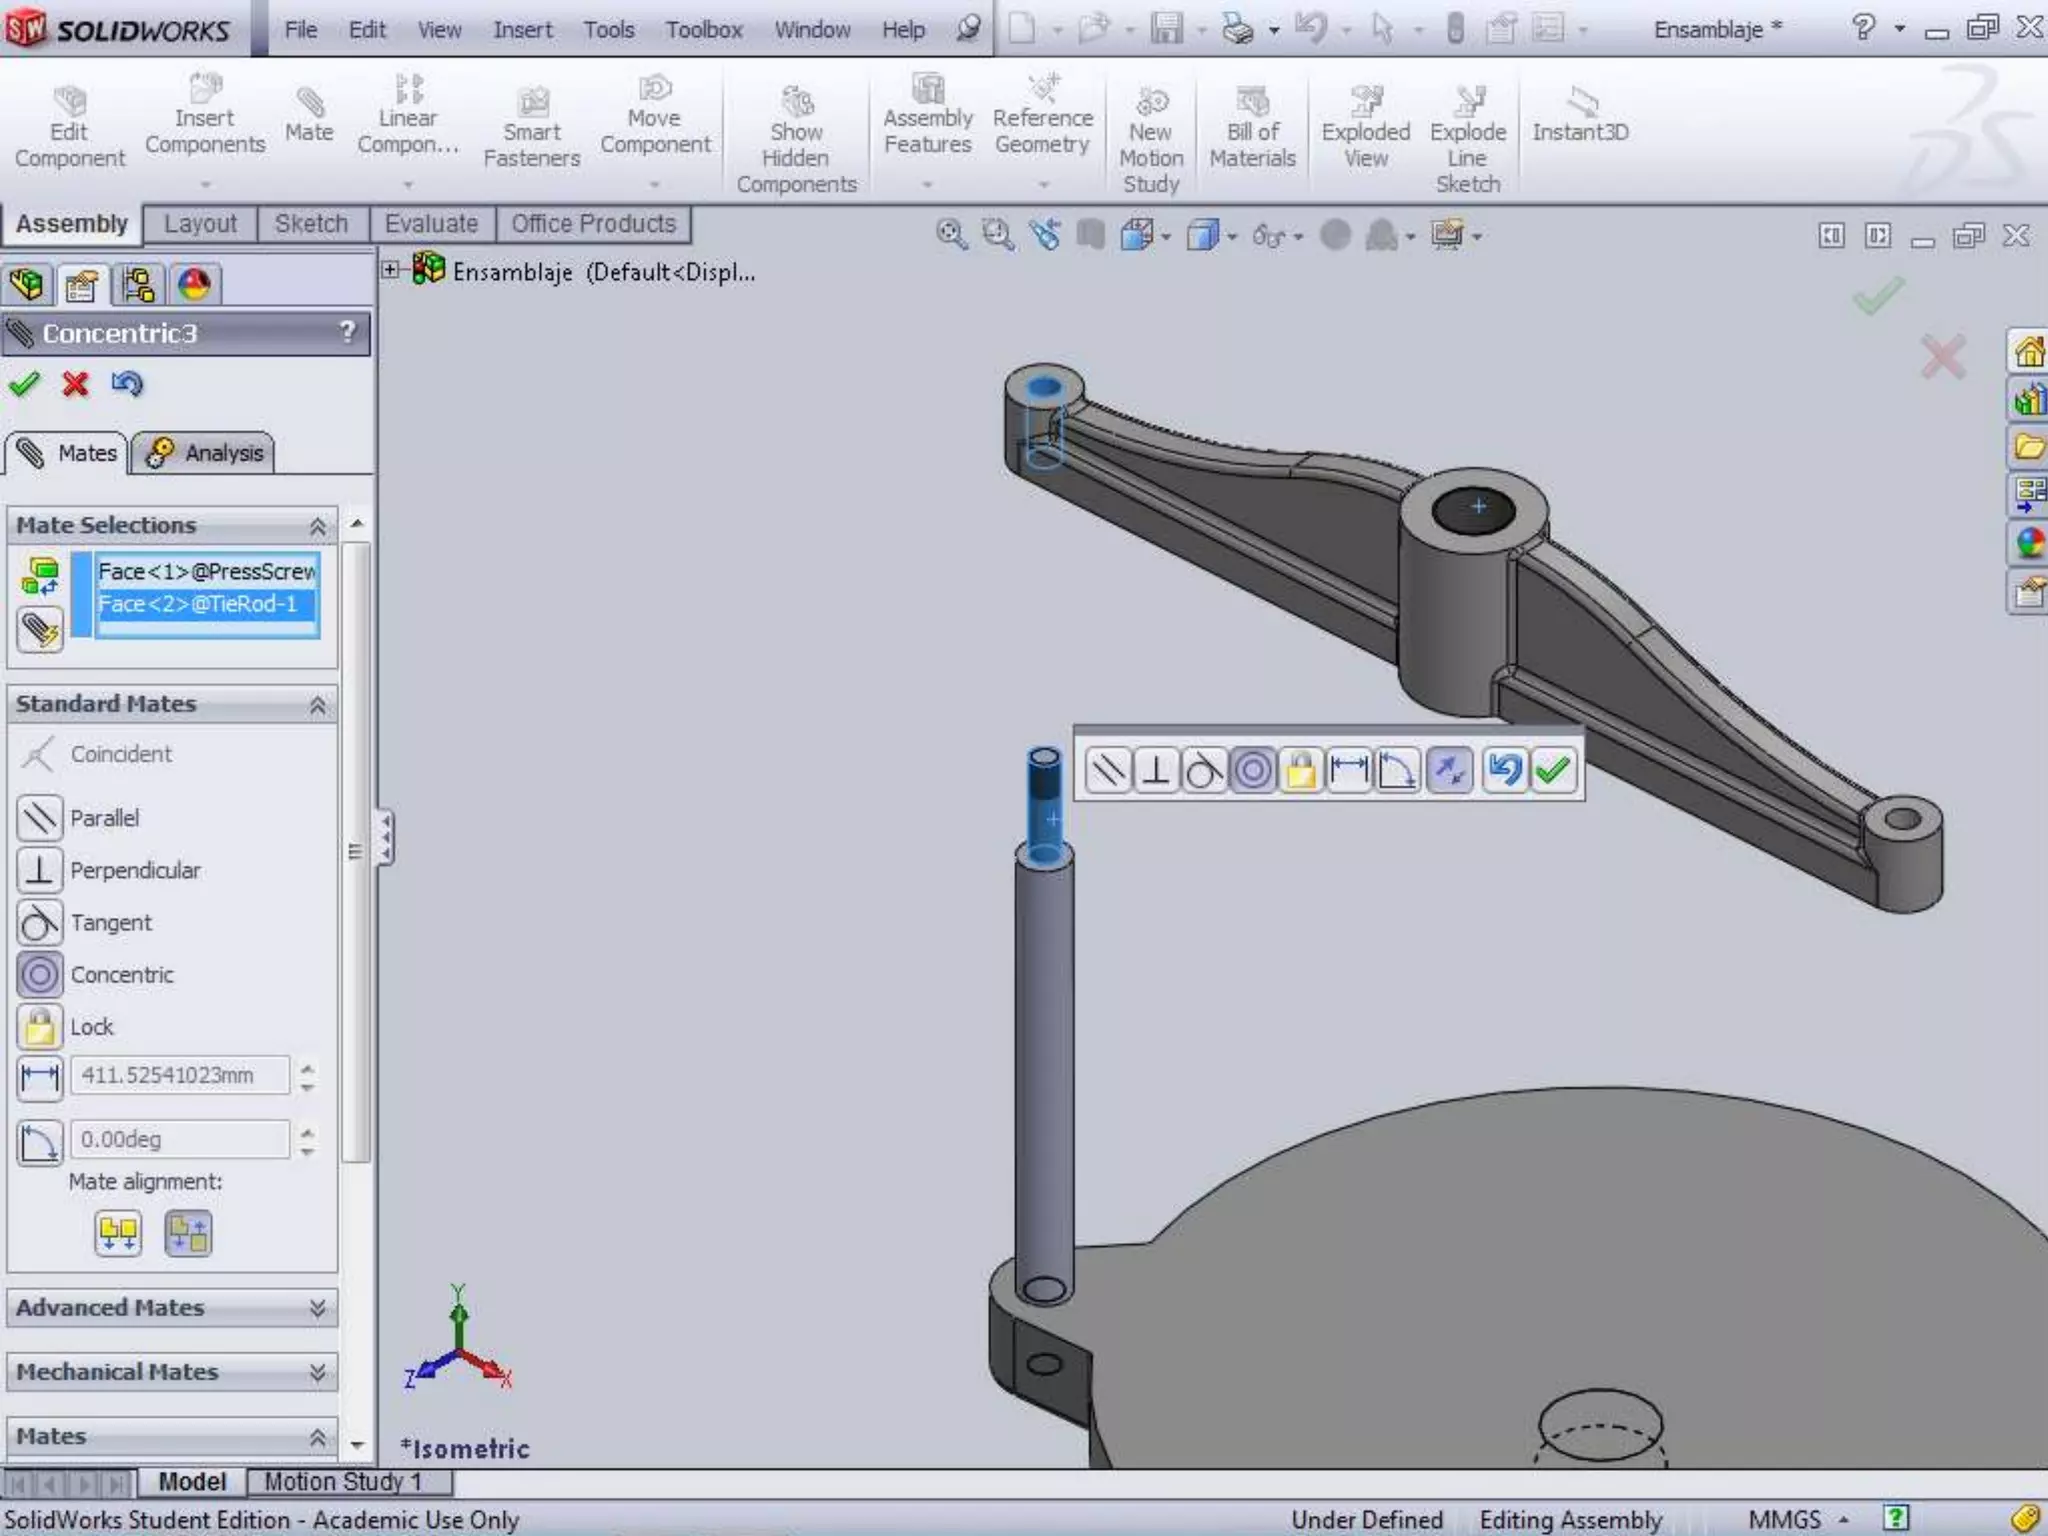Click the PropertyManager vertical scrollbar
Screen dimensions: 2048x1536
tap(356, 850)
